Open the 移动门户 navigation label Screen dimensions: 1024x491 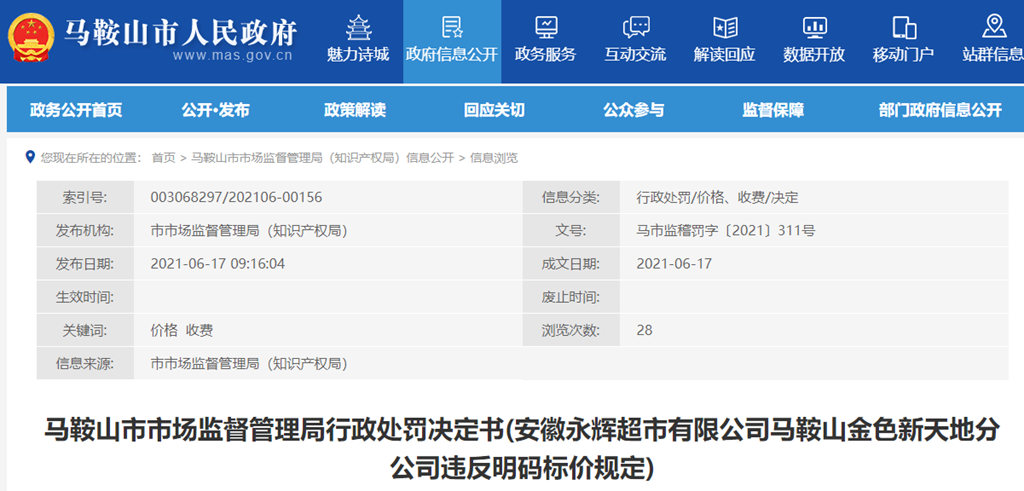[904, 54]
